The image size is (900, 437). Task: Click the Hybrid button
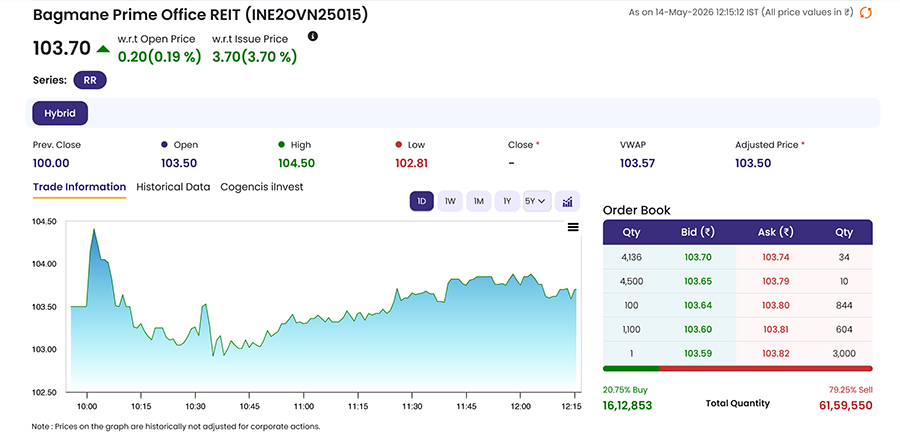click(60, 114)
